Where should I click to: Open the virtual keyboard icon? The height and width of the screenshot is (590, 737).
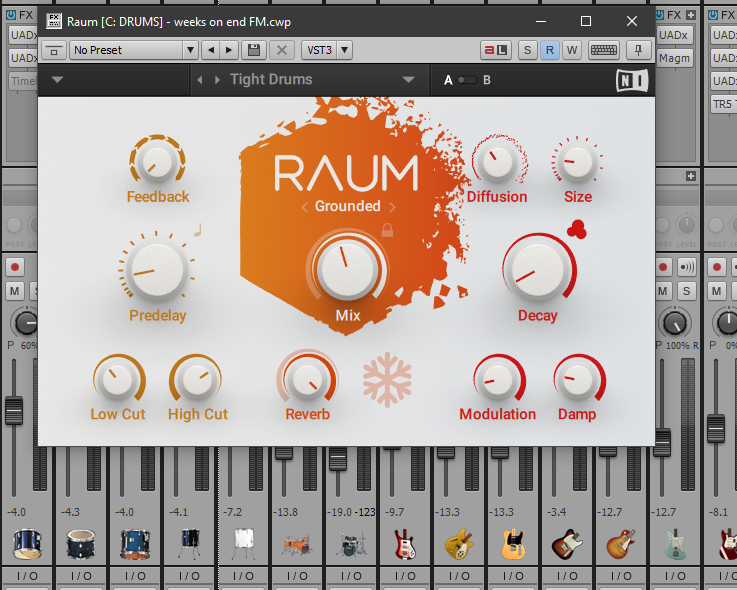click(604, 50)
